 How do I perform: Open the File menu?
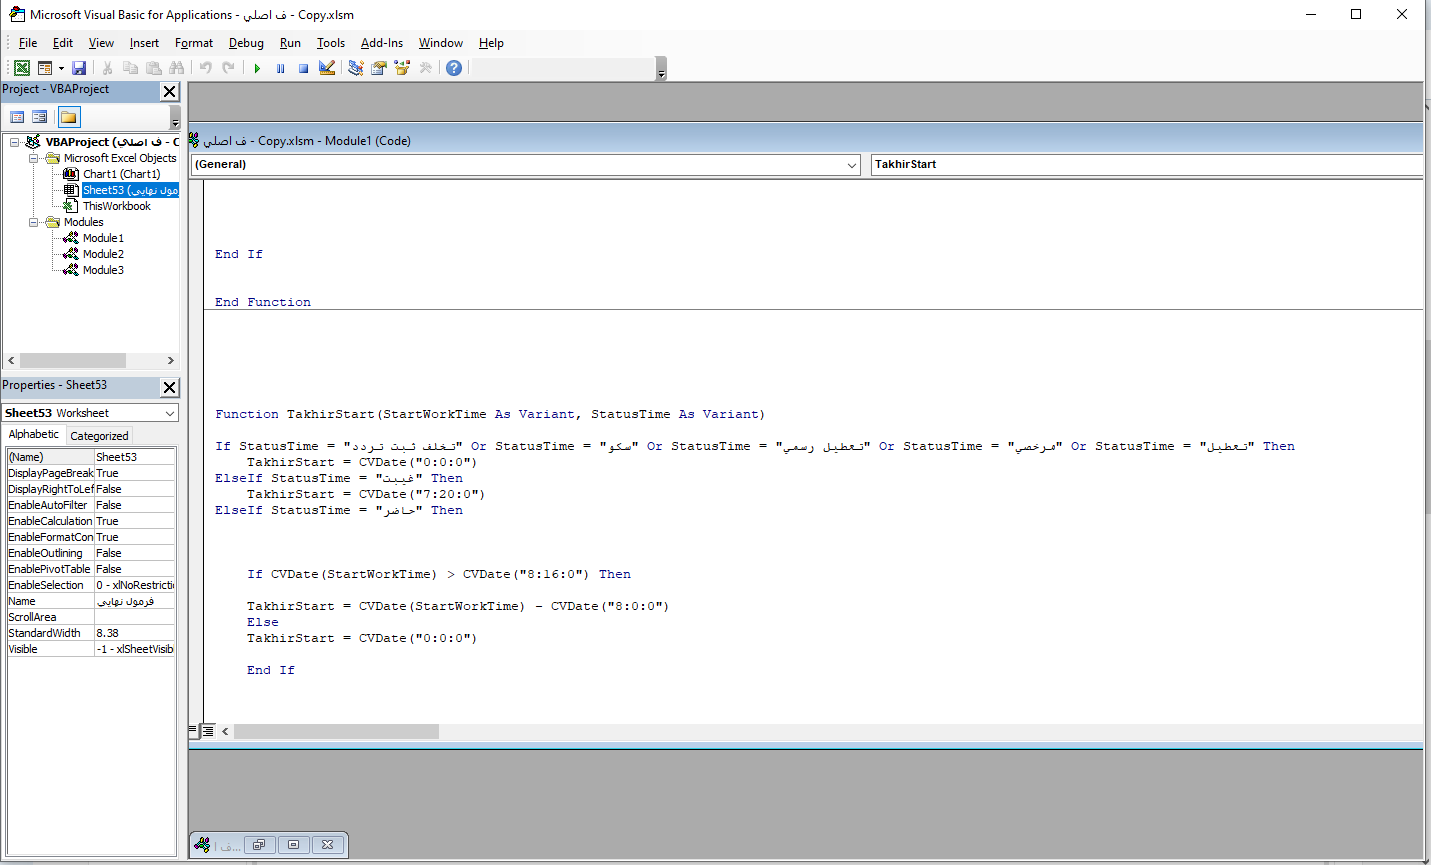click(28, 43)
